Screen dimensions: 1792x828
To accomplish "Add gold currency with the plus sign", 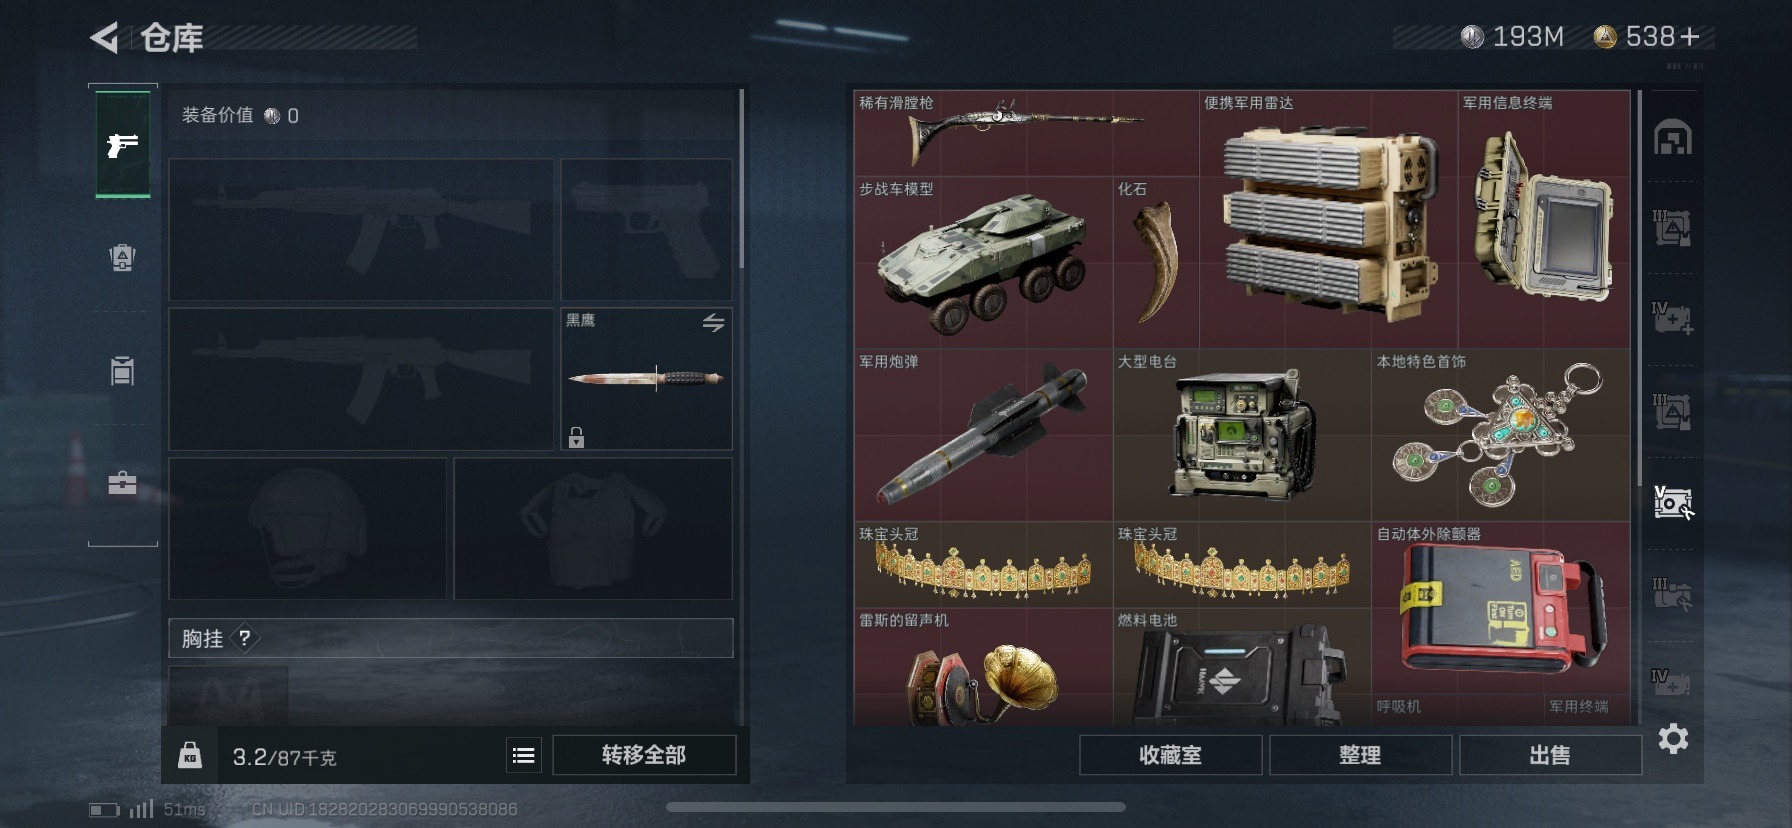I will pos(1689,37).
